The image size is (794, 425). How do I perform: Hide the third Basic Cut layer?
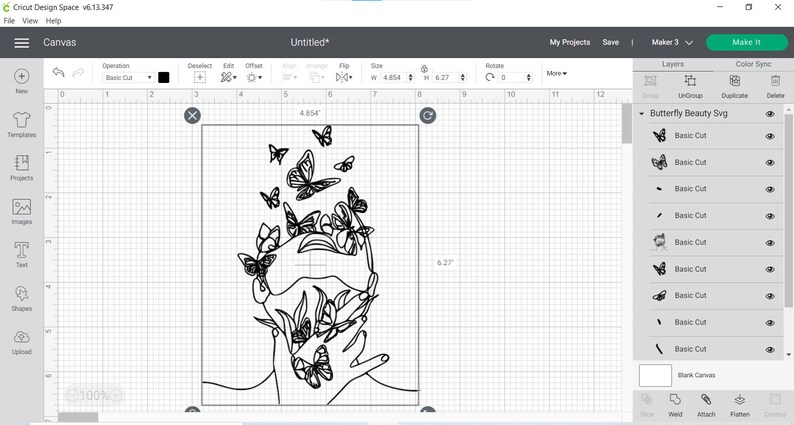click(770, 189)
